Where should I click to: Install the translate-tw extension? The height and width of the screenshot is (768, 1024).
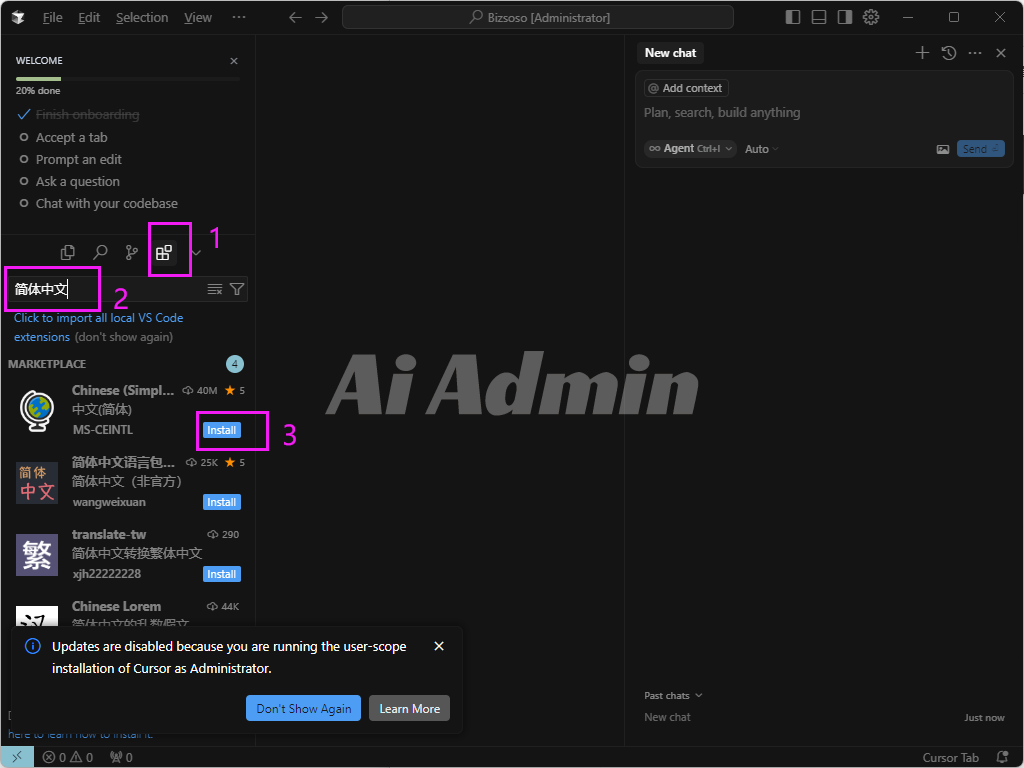221,573
